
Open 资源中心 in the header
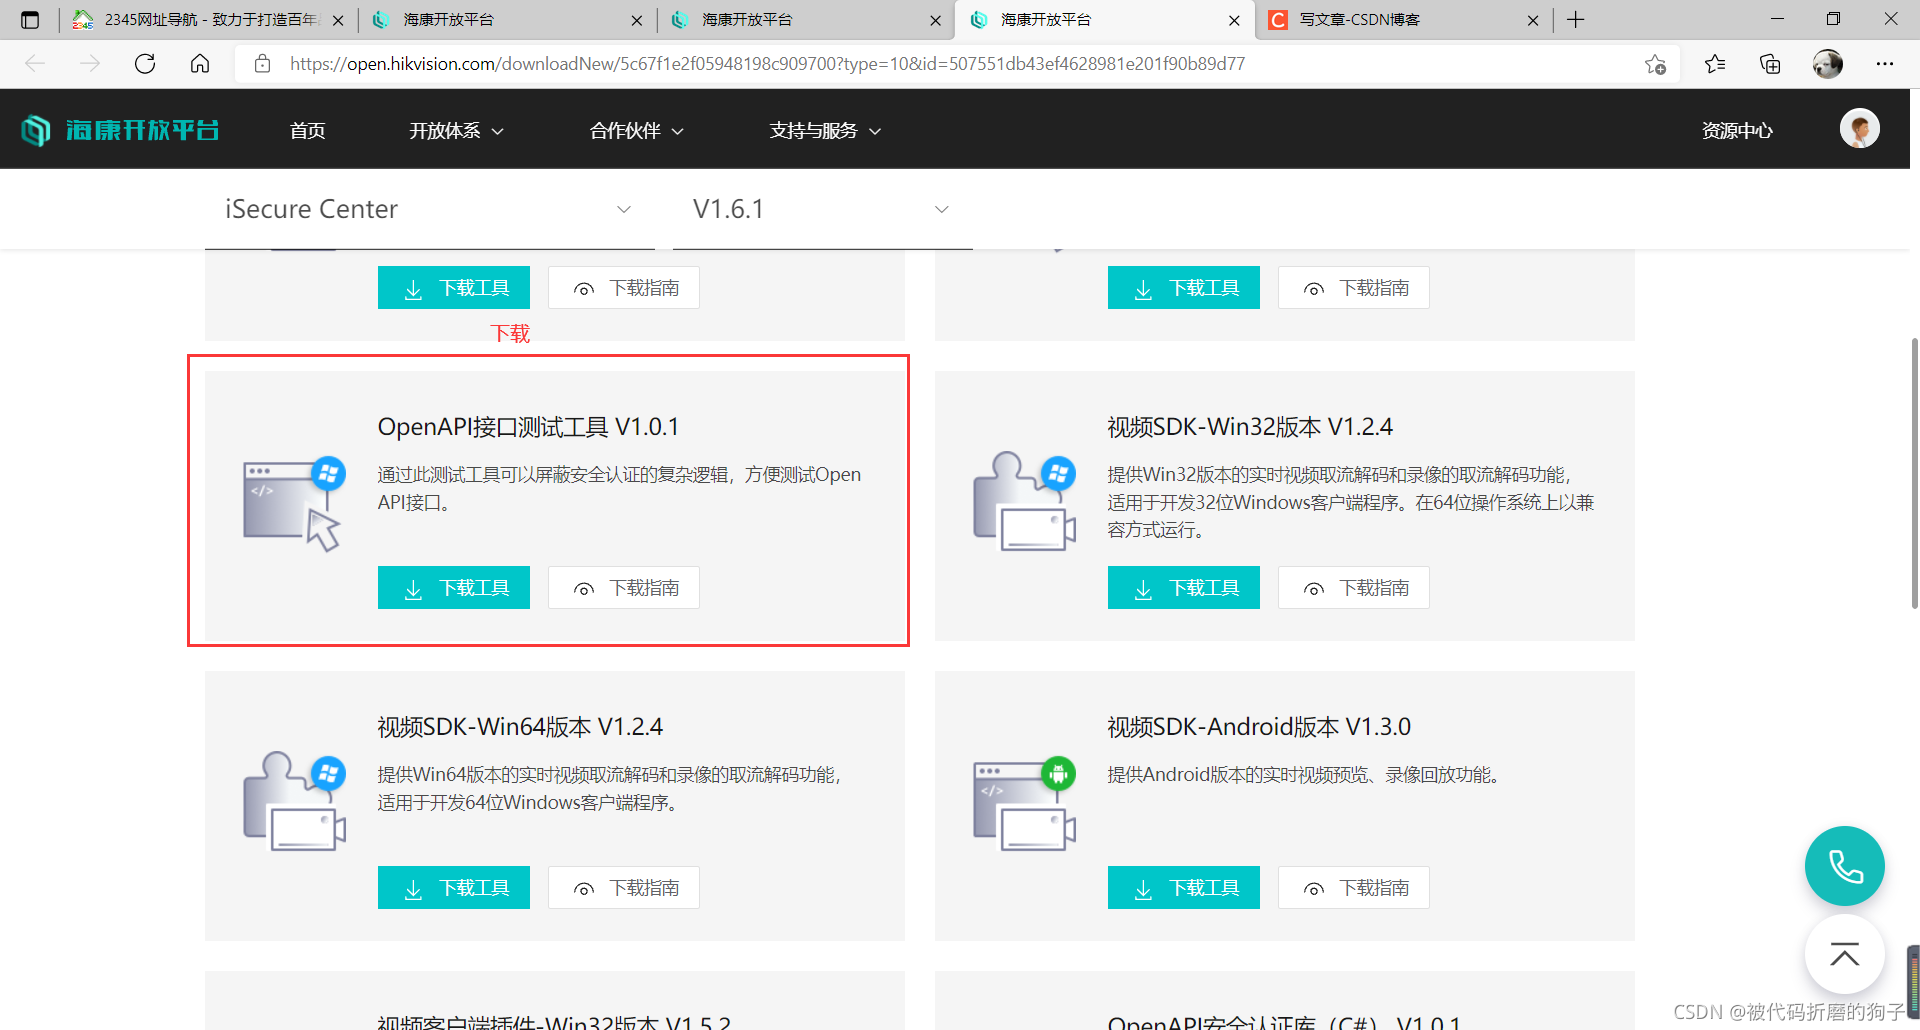click(x=1737, y=131)
